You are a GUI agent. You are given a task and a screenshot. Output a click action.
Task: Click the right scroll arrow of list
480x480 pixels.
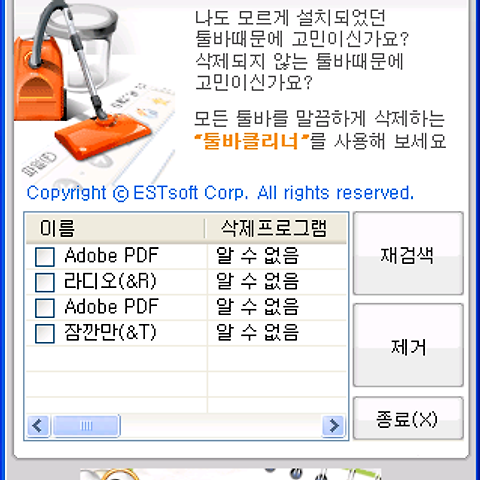[x=333, y=426]
